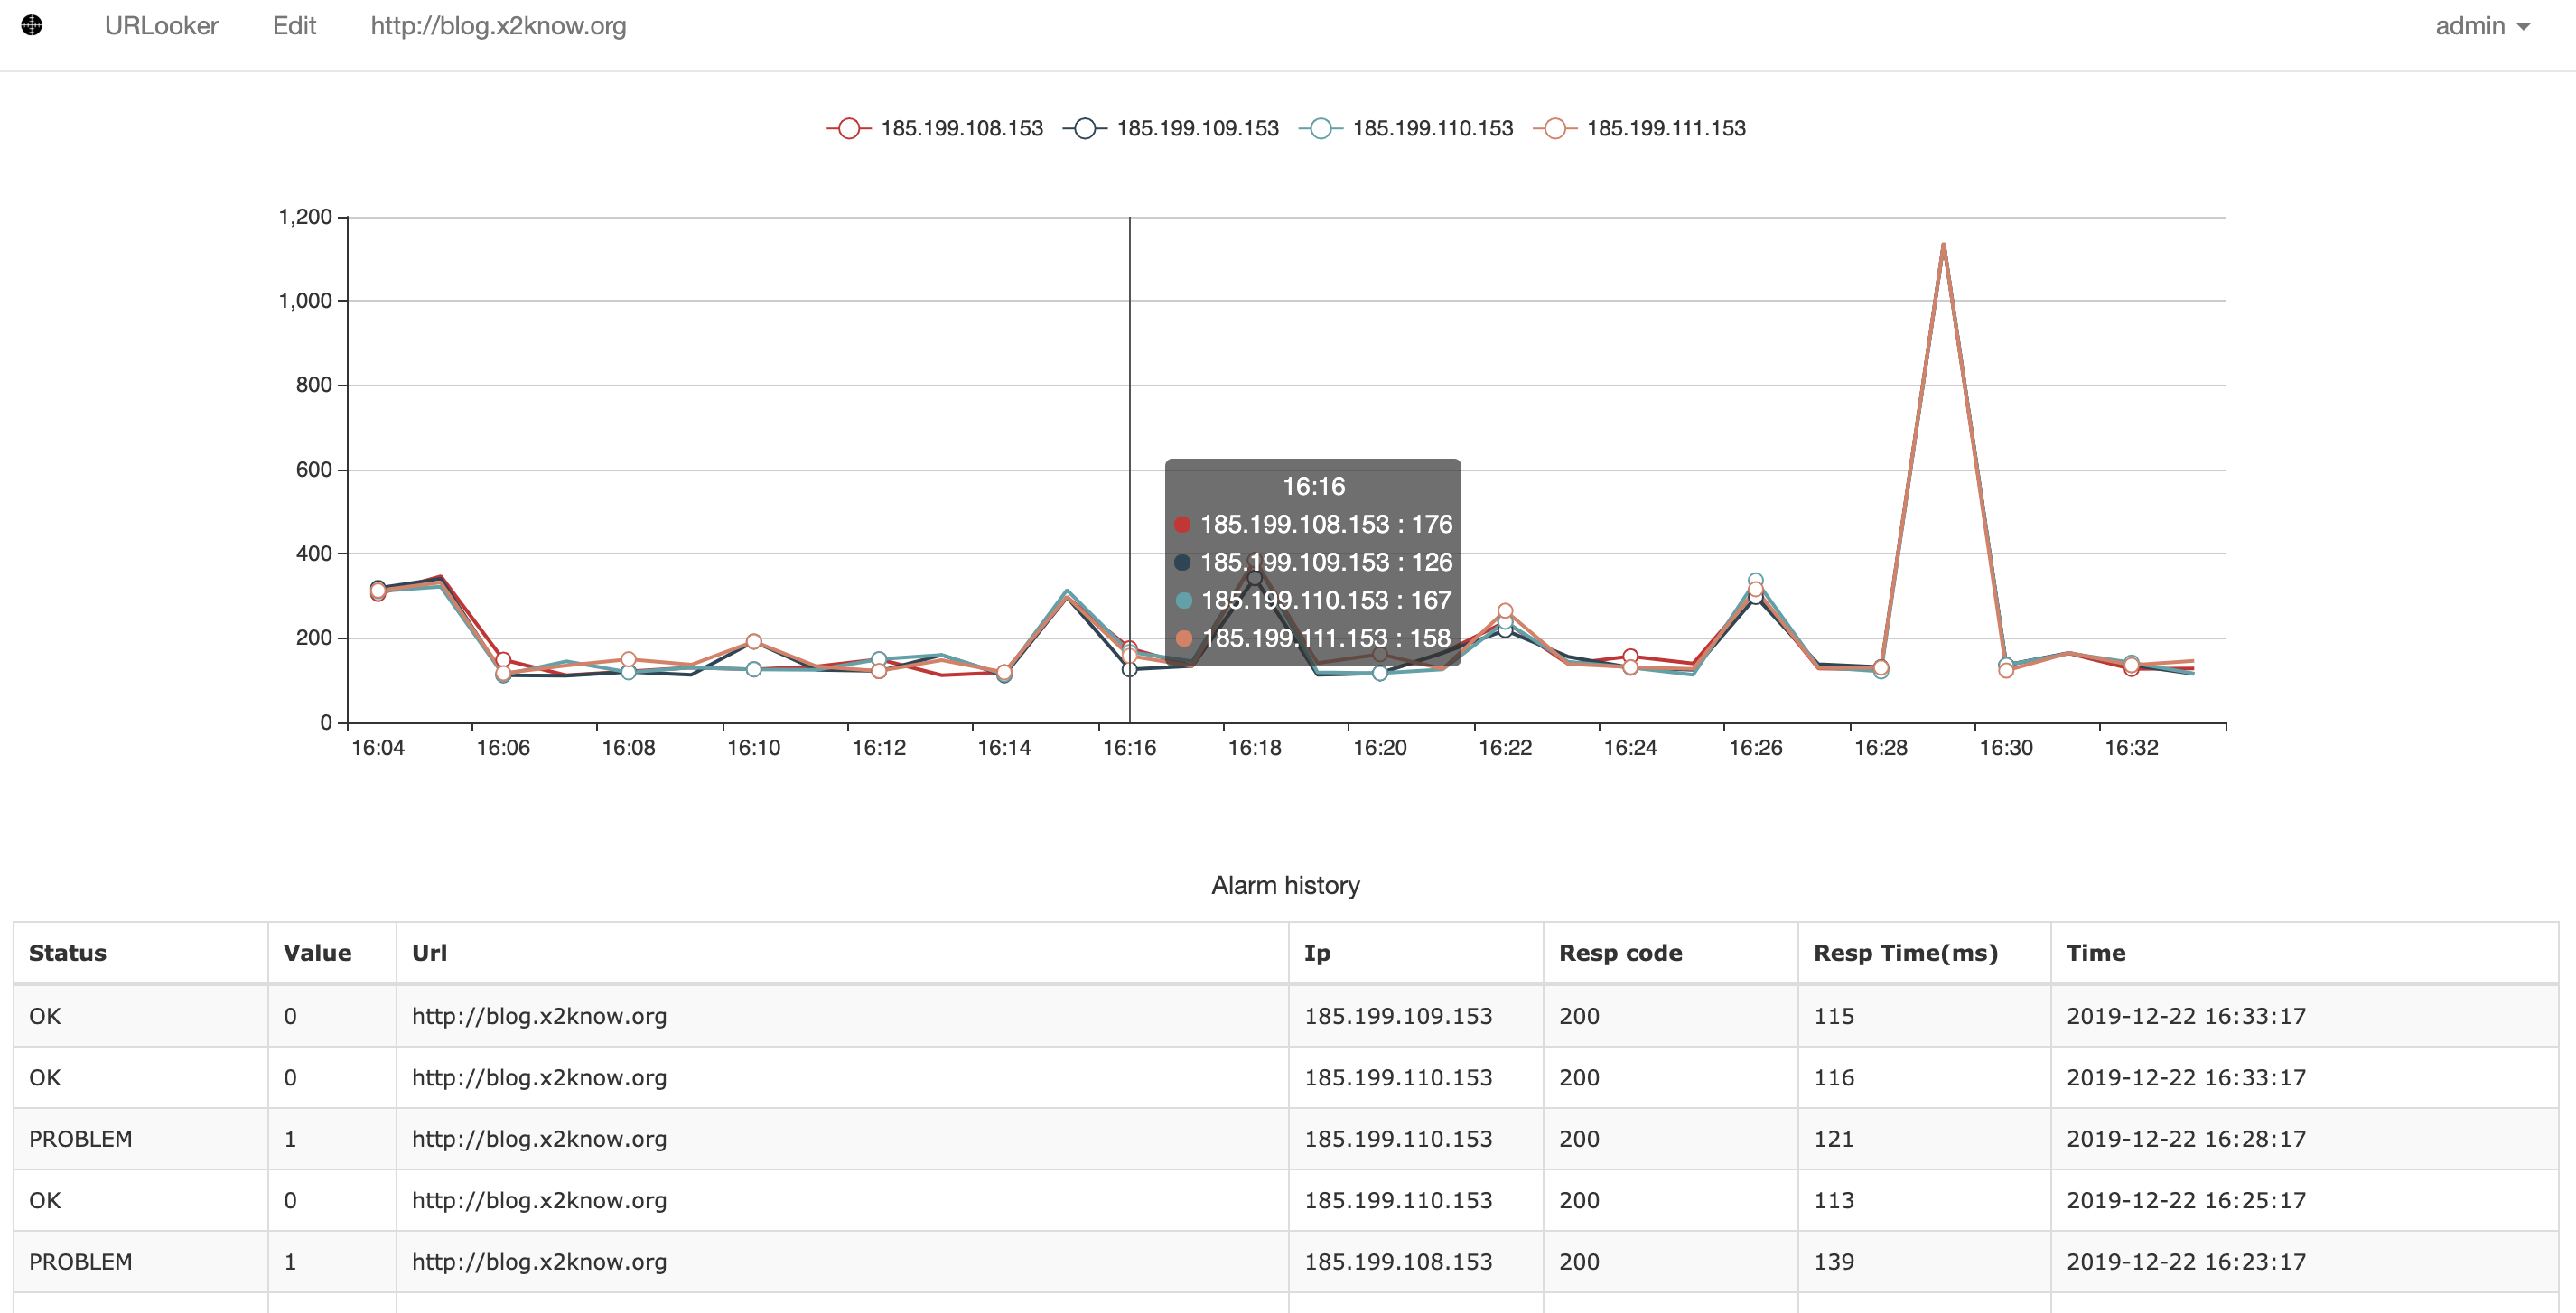Click the 16:22 orange data point marker
The height and width of the screenshot is (1313, 2576).
(x=1505, y=610)
